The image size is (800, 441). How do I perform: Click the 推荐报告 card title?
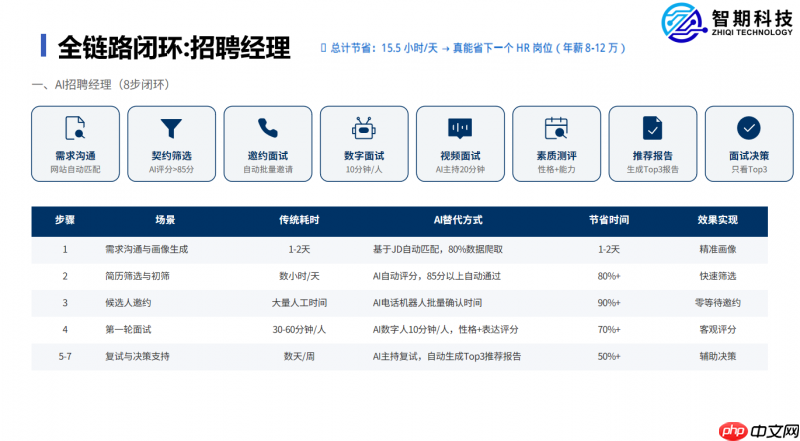[x=653, y=156]
